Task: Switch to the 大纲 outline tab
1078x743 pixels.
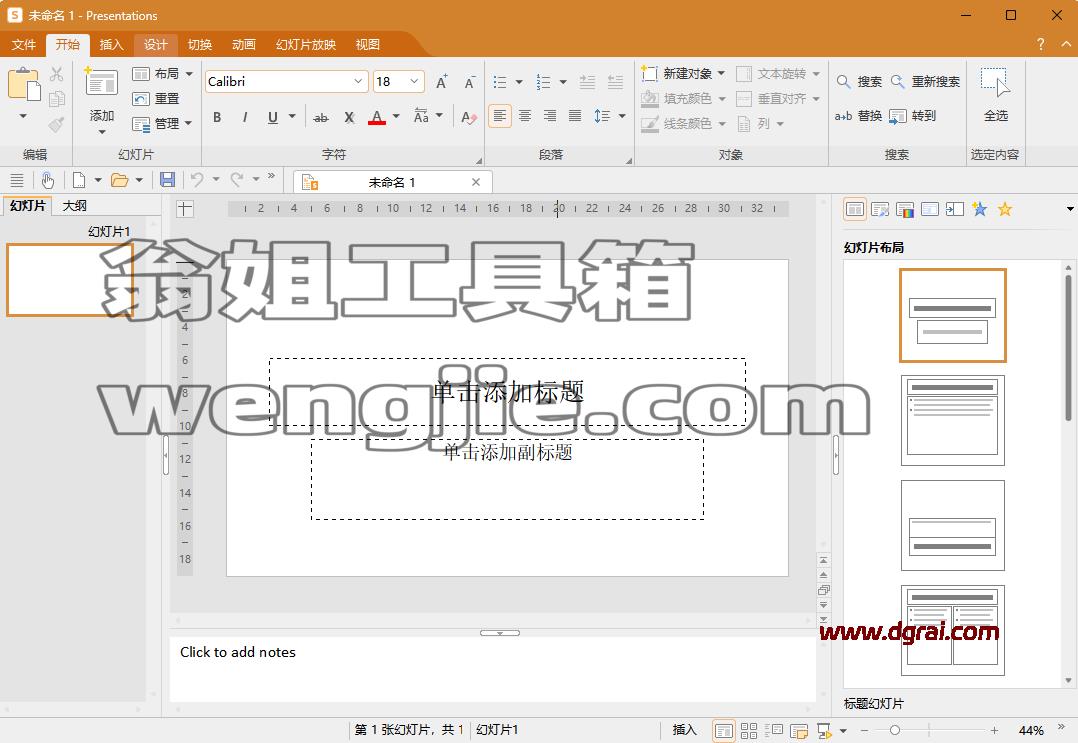Action: point(75,206)
